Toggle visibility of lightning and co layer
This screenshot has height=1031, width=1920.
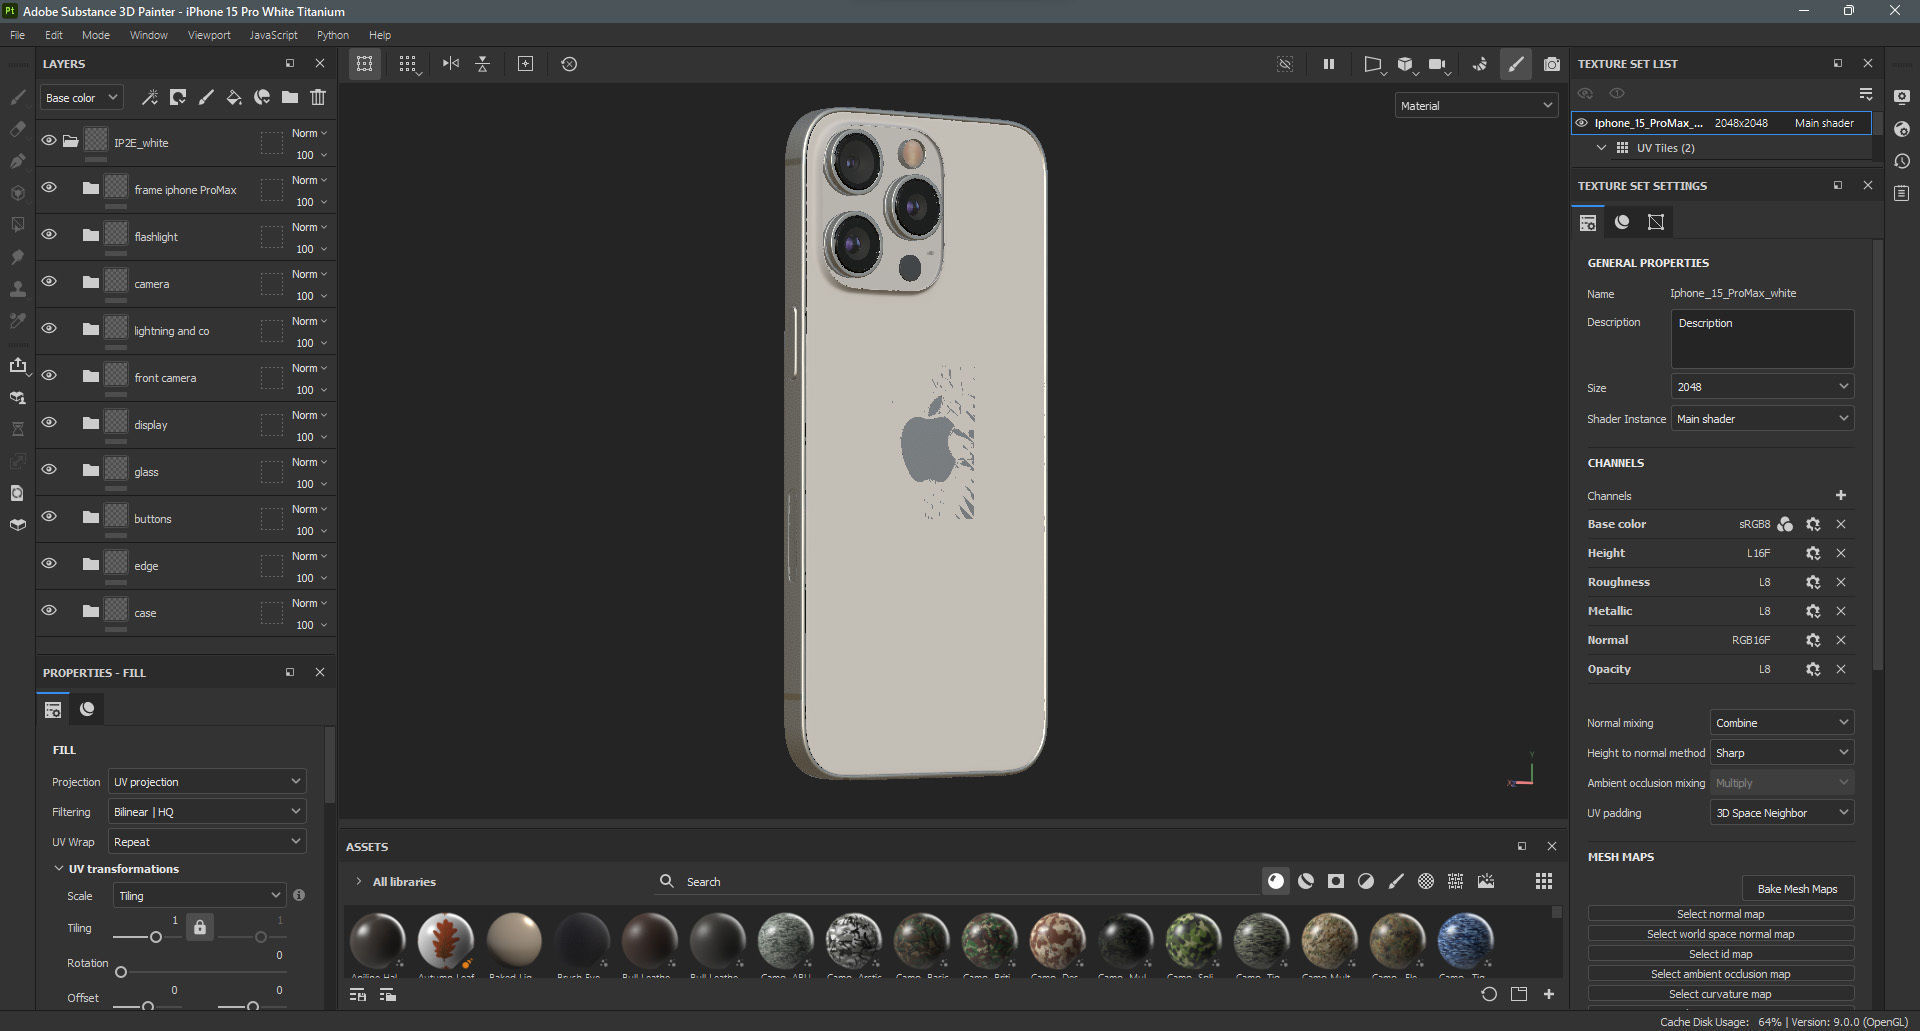(48, 329)
